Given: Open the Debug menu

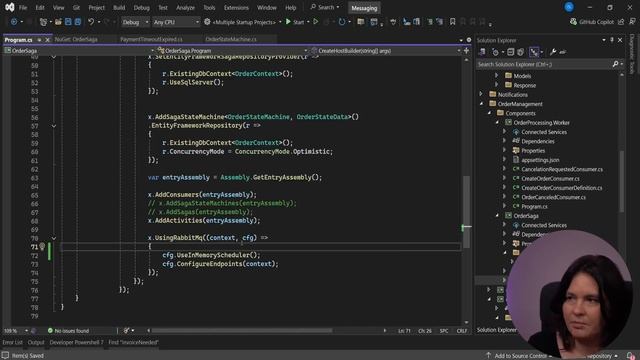Looking at the screenshot, I should 141,7.
